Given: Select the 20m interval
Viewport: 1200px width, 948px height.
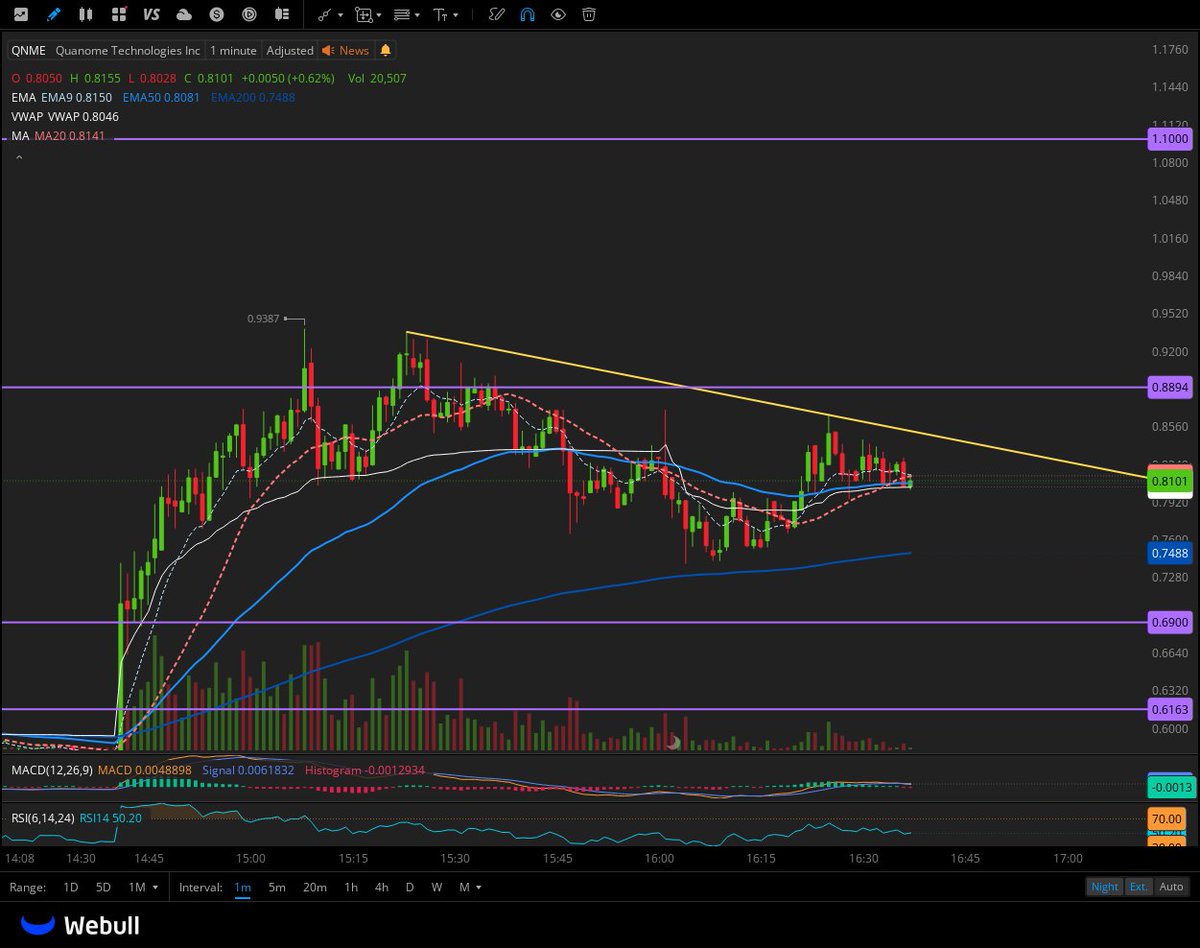Looking at the screenshot, I should pyautogui.click(x=314, y=887).
